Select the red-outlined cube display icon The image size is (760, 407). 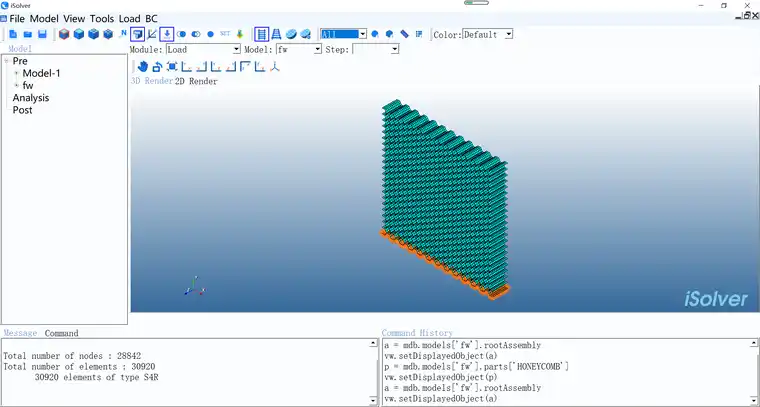point(64,34)
